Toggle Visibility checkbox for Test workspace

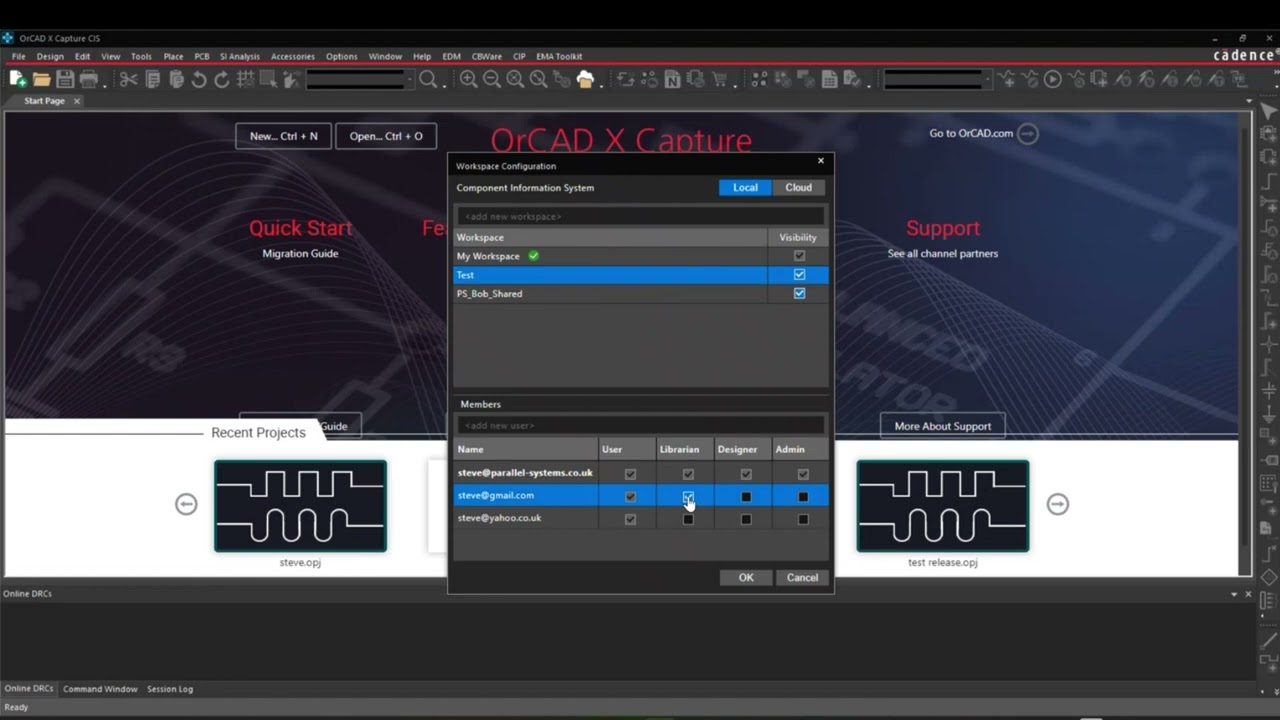pyautogui.click(x=799, y=275)
